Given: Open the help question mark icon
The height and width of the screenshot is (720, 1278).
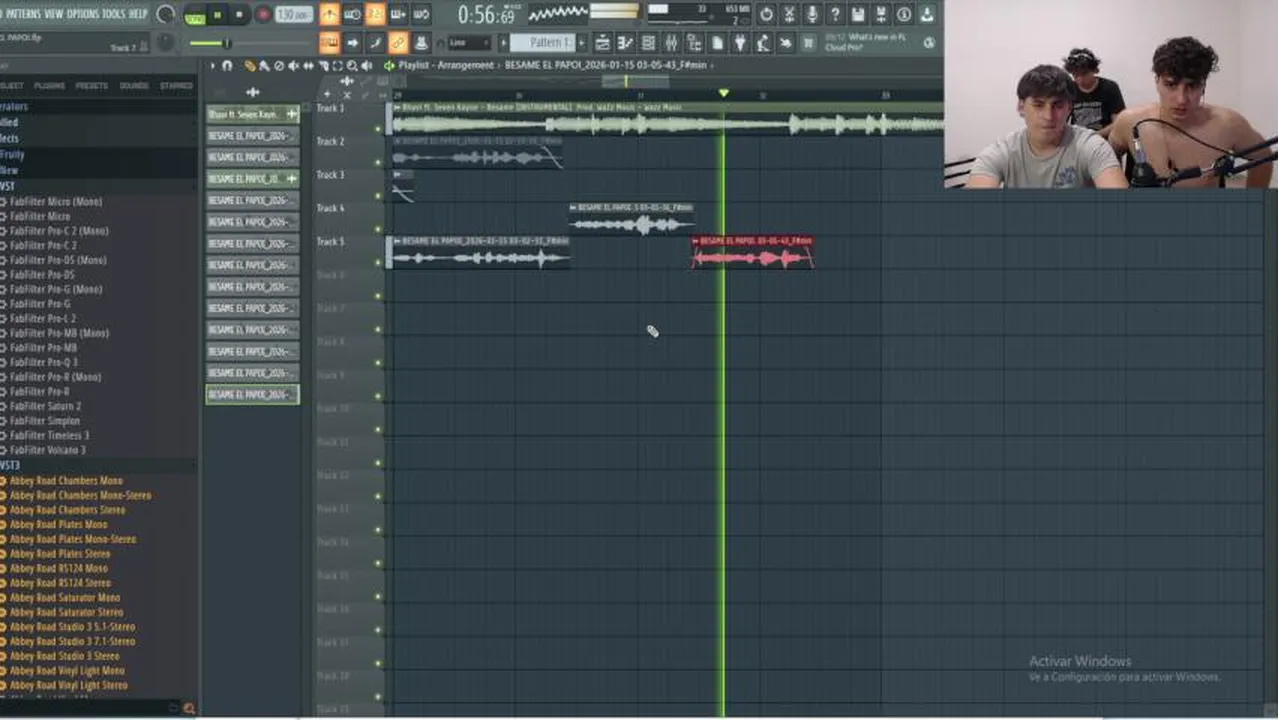Looking at the screenshot, I should pos(836,14).
